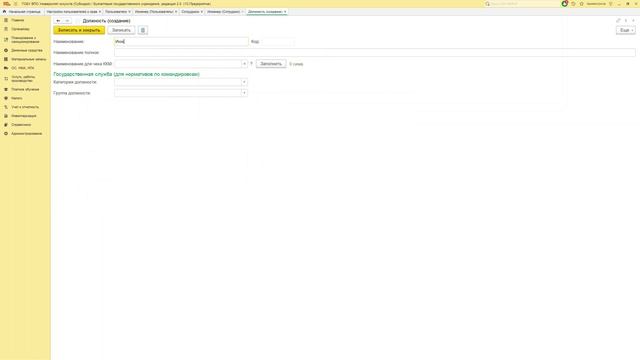Switch to the Начальная страница tab
640x360 pixels.
pyautogui.click(x=22, y=12)
